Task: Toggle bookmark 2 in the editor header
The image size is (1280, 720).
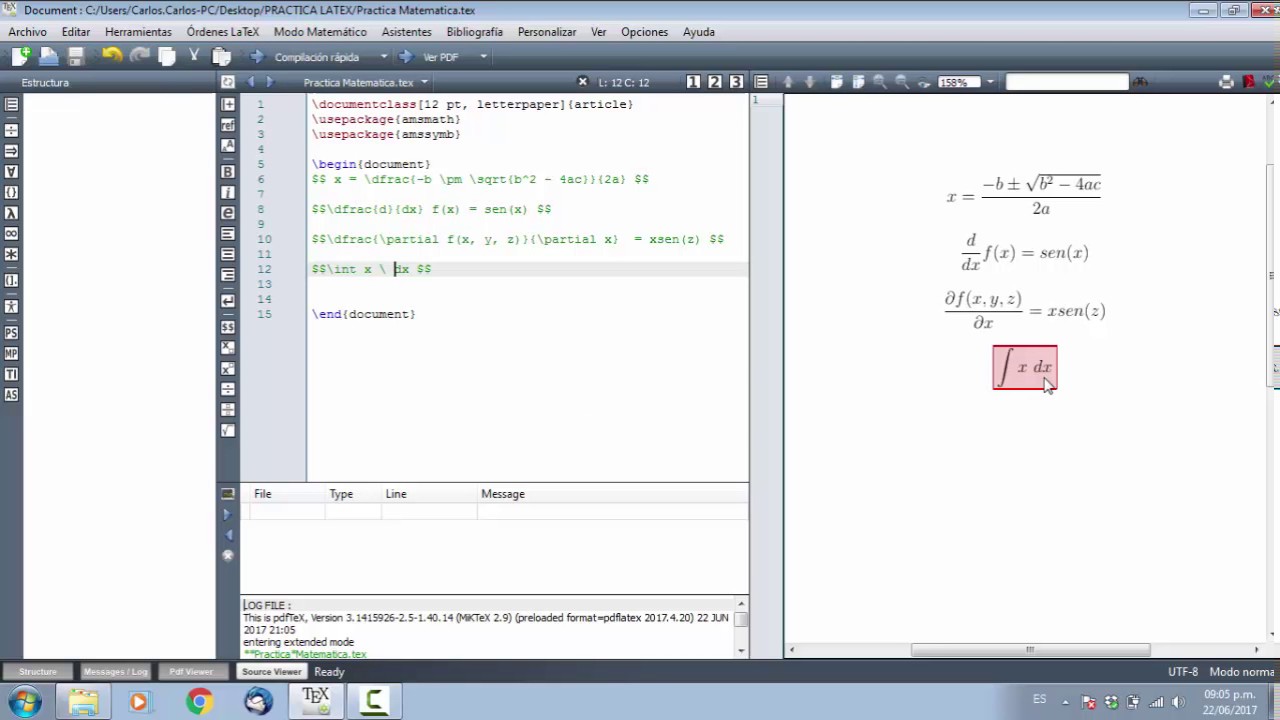Action: (715, 82)
